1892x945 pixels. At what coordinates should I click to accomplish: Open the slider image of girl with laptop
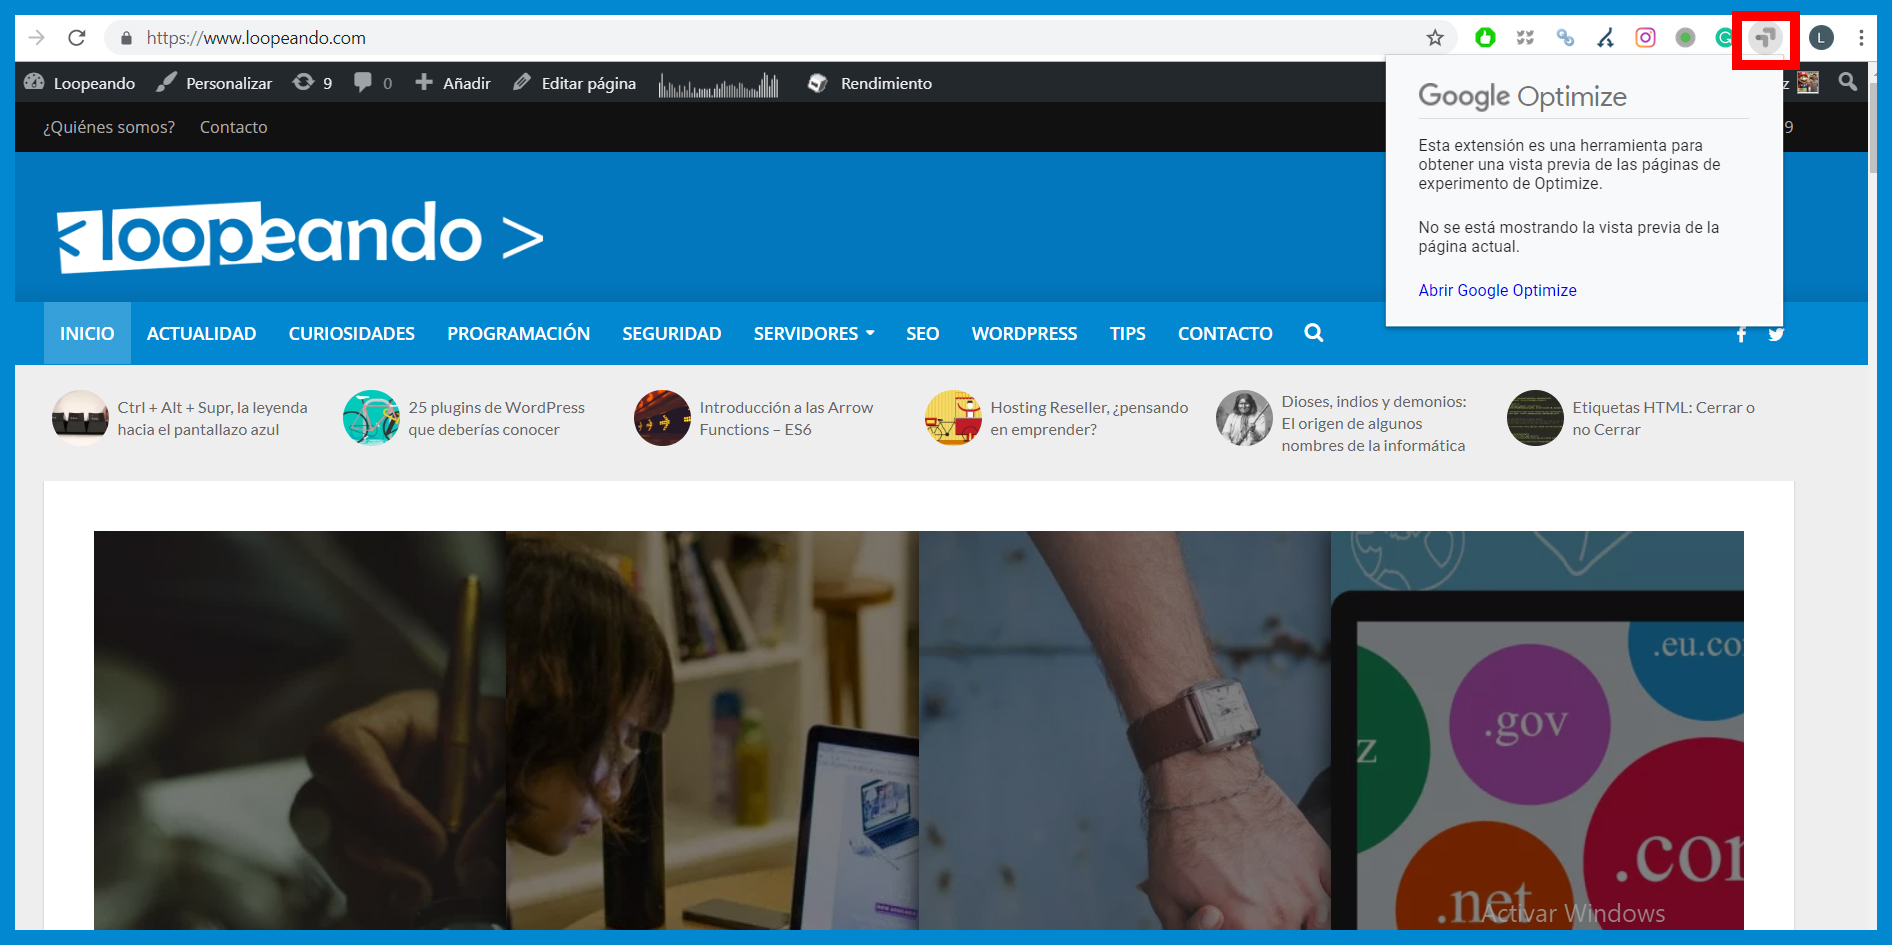tap(712, 730)
